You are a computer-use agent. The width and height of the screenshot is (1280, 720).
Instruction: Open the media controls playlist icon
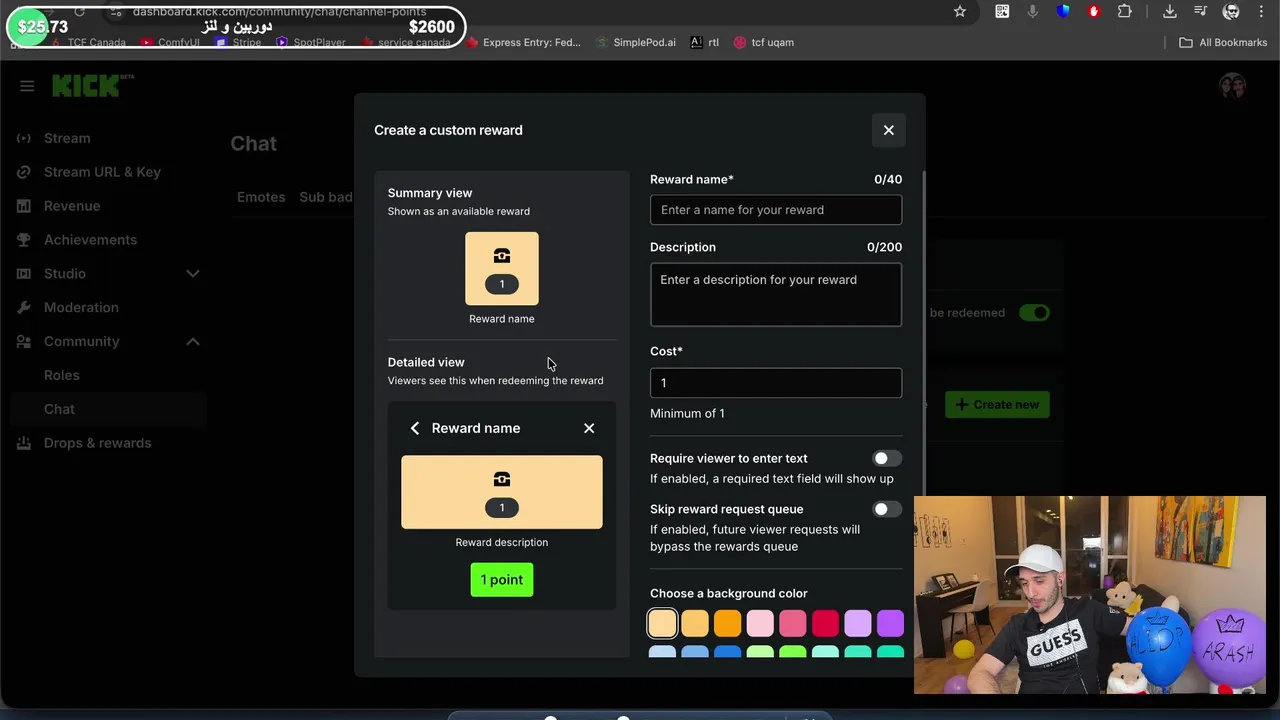click(x=1201, y=11)
